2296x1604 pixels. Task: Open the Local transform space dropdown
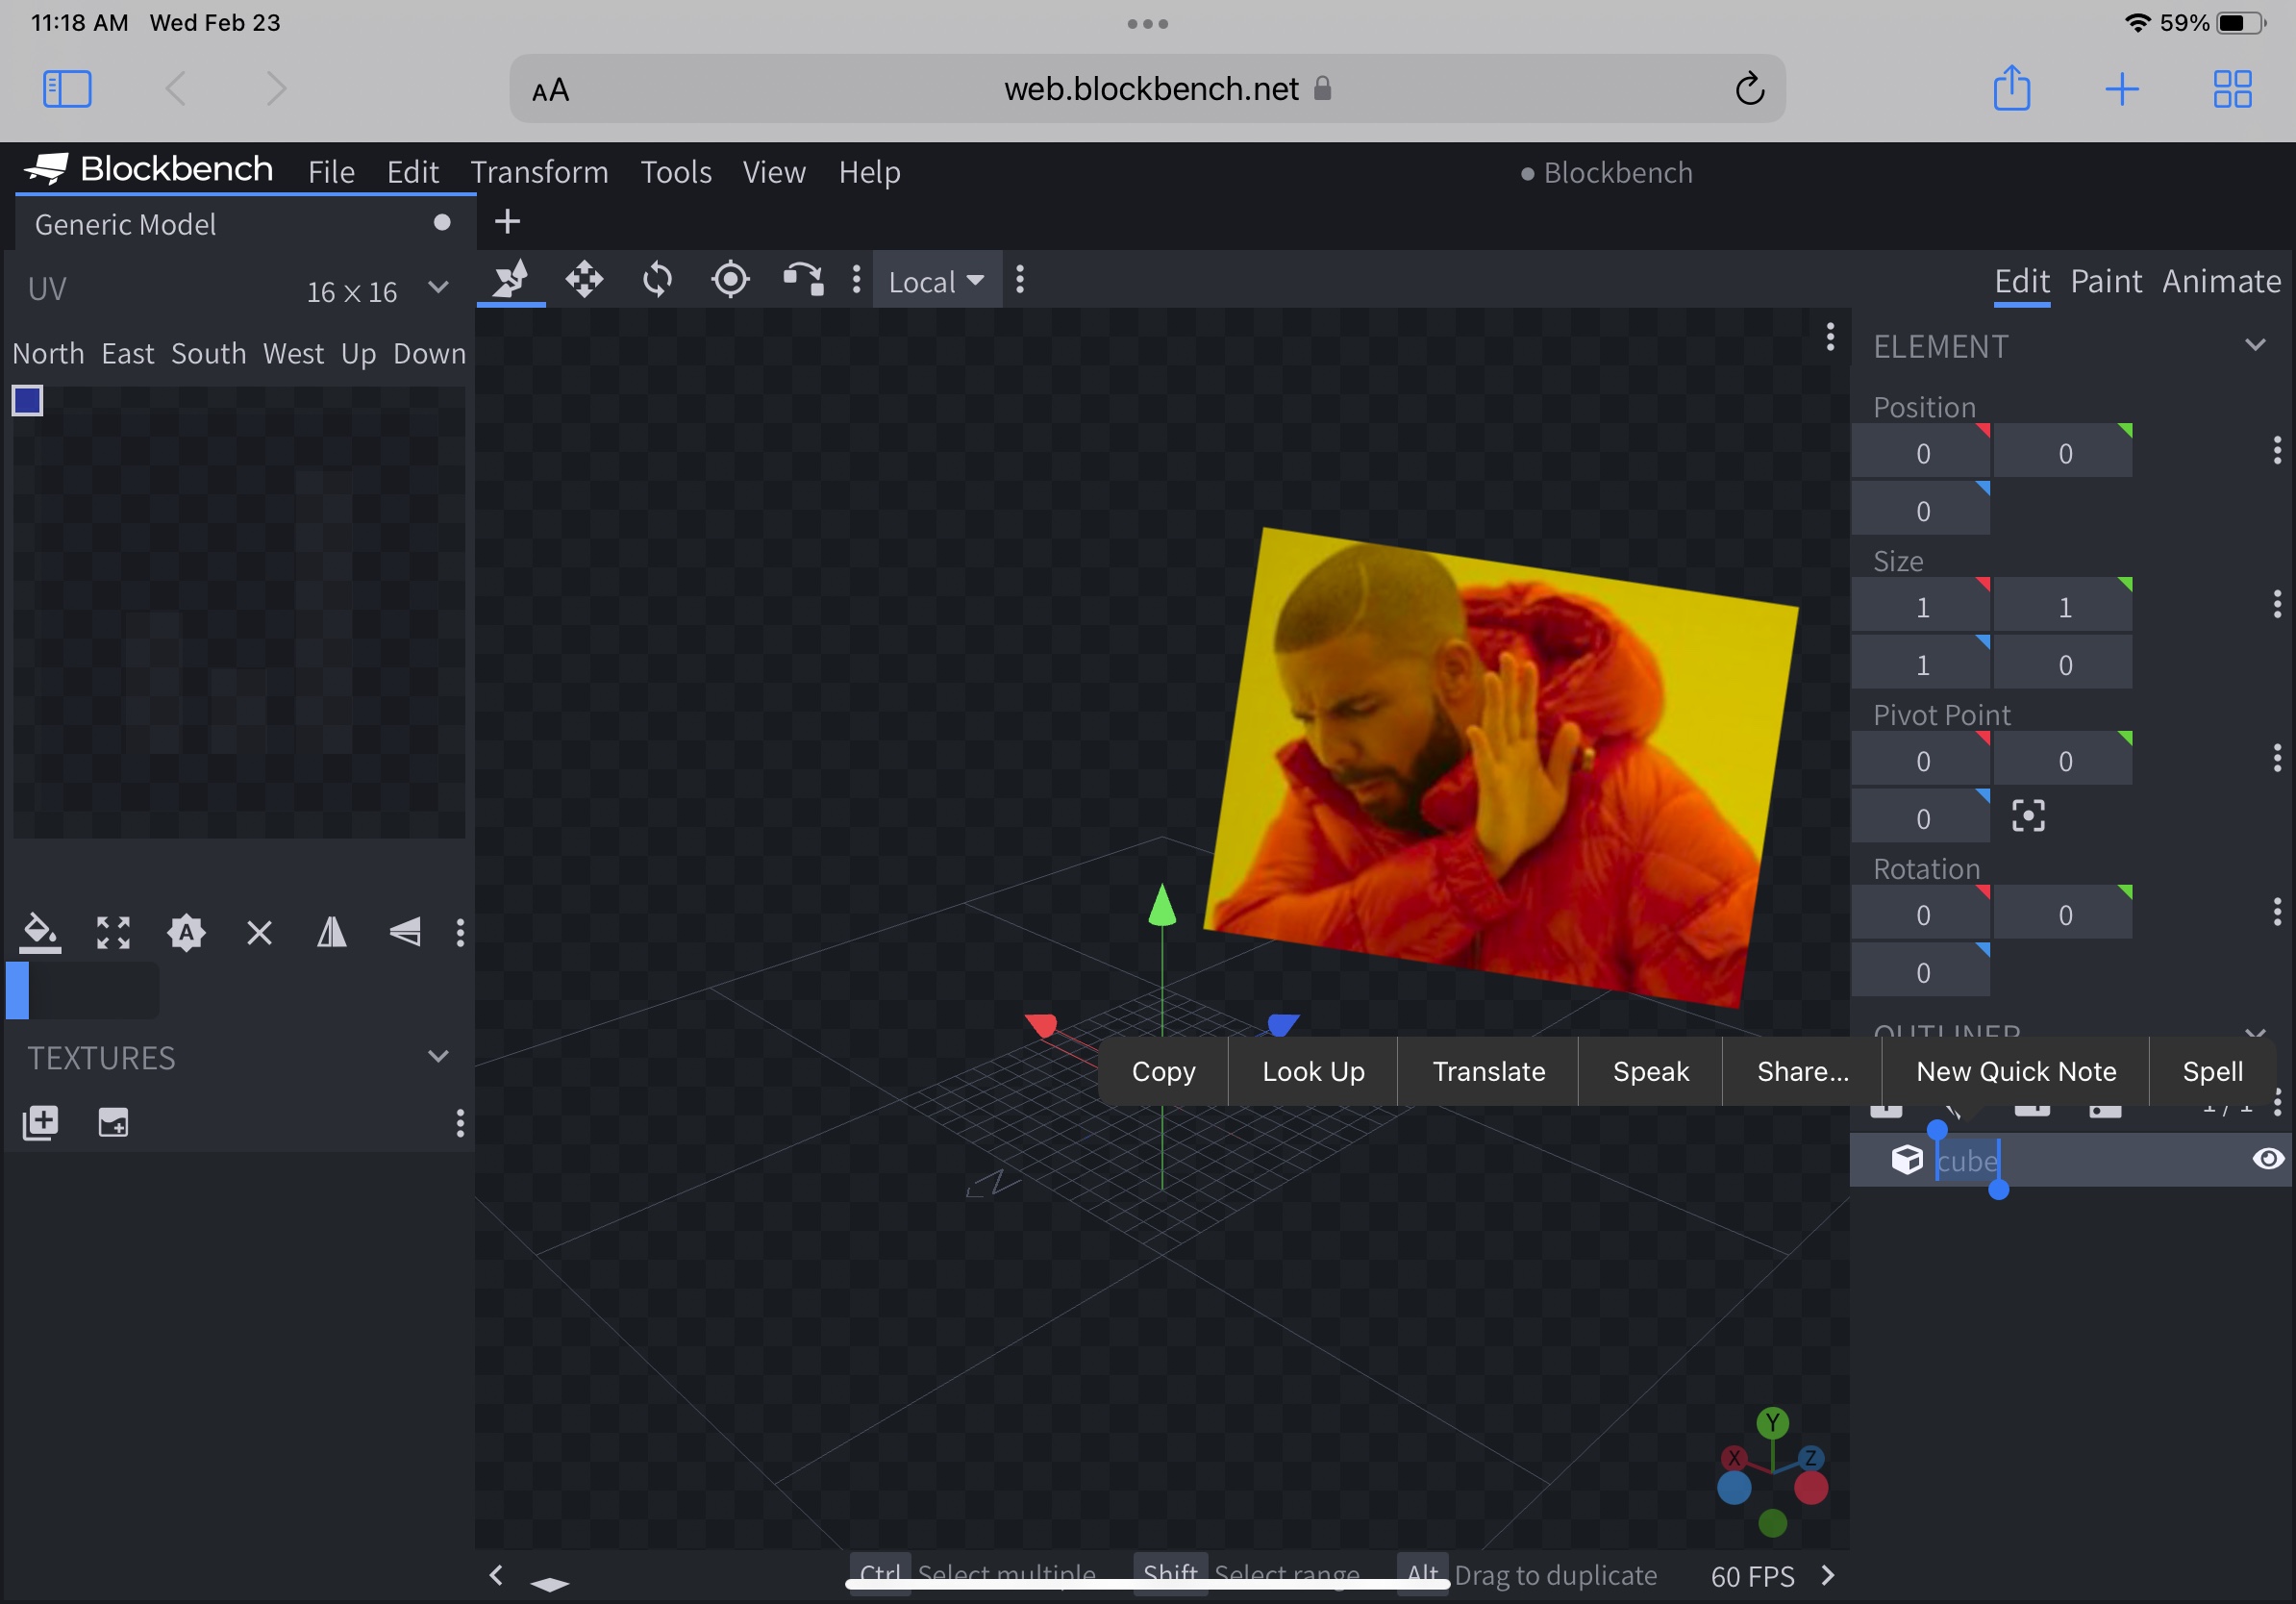936,282
